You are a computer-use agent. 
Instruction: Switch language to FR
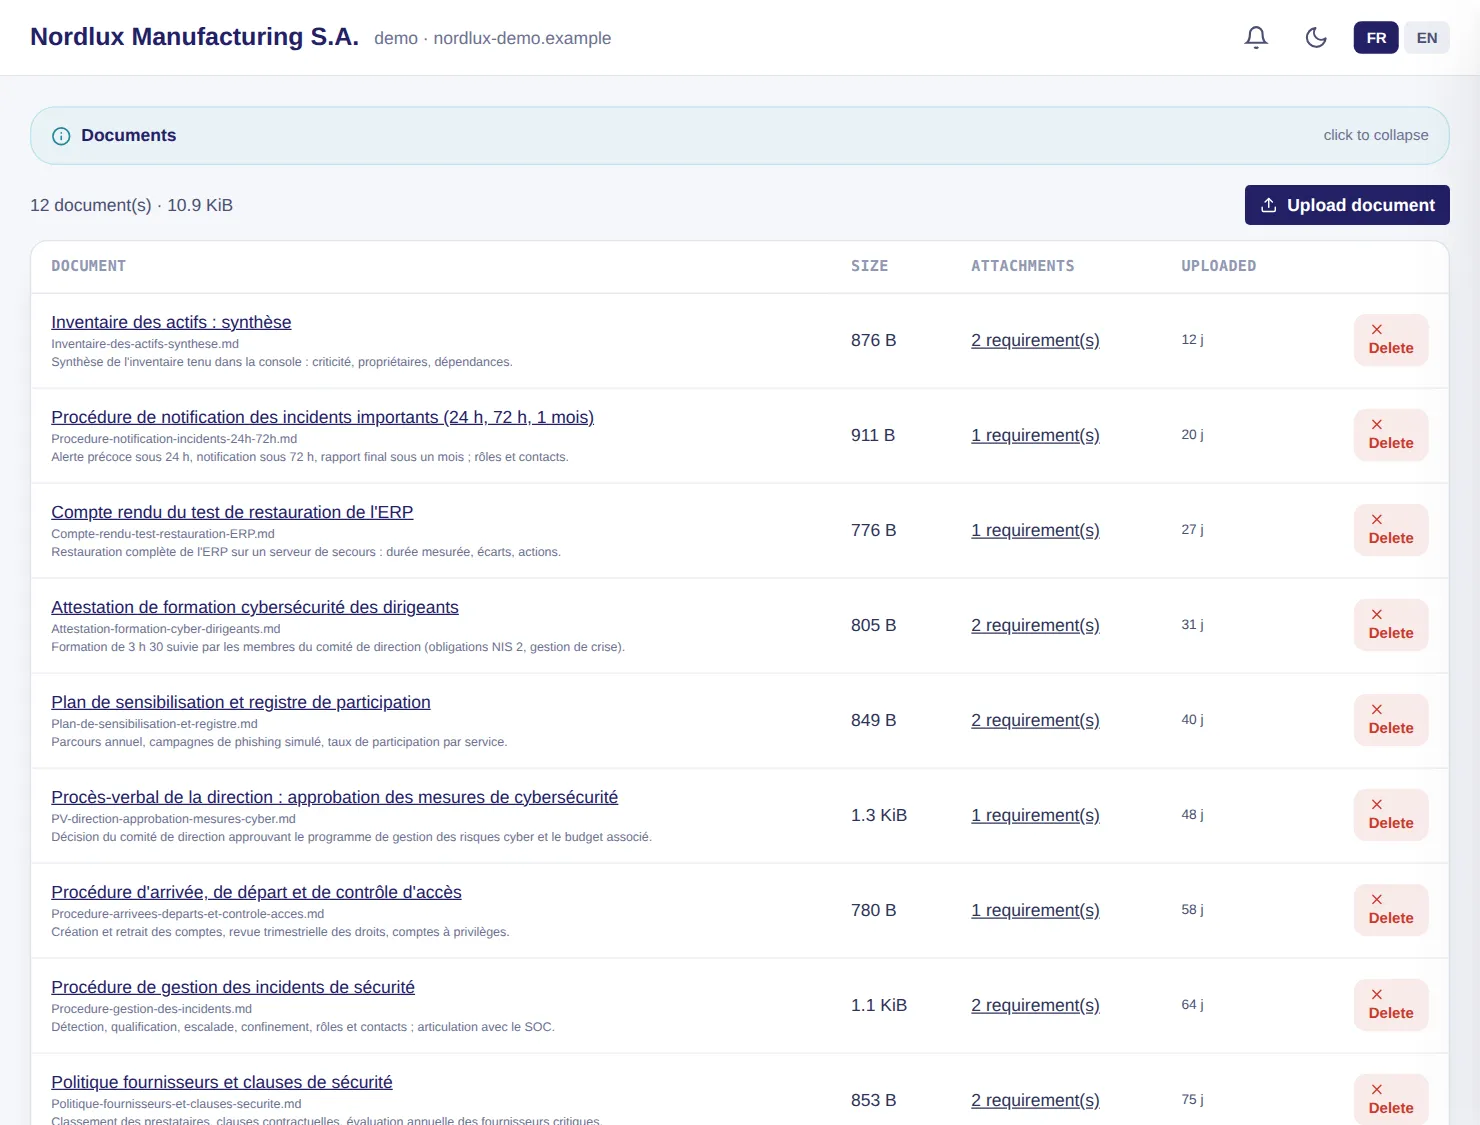coord(1376,38)
